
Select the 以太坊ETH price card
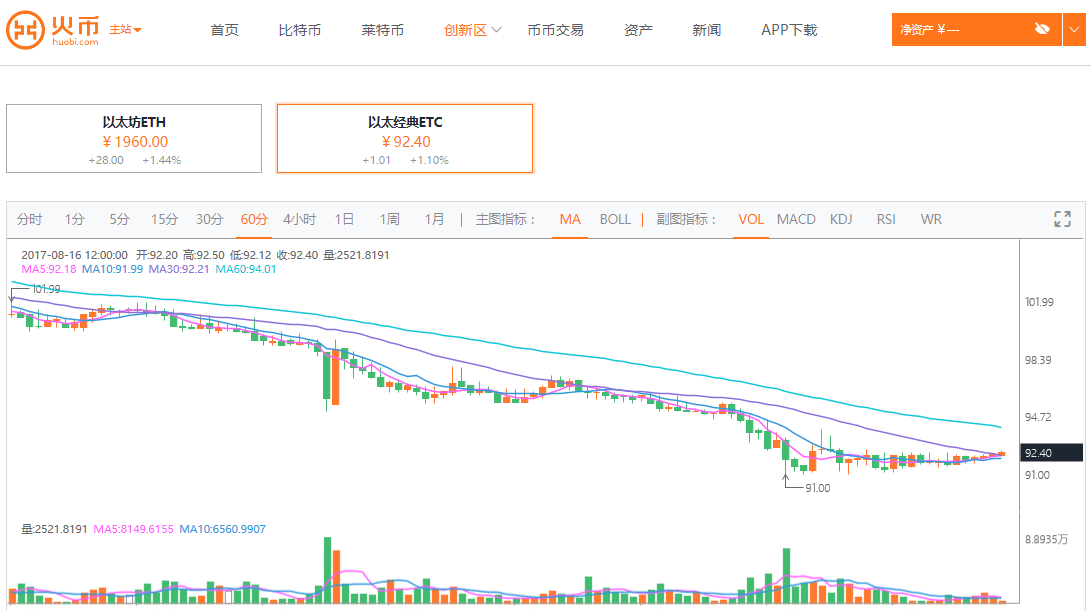pyautogui.click(x=134, y=139)
